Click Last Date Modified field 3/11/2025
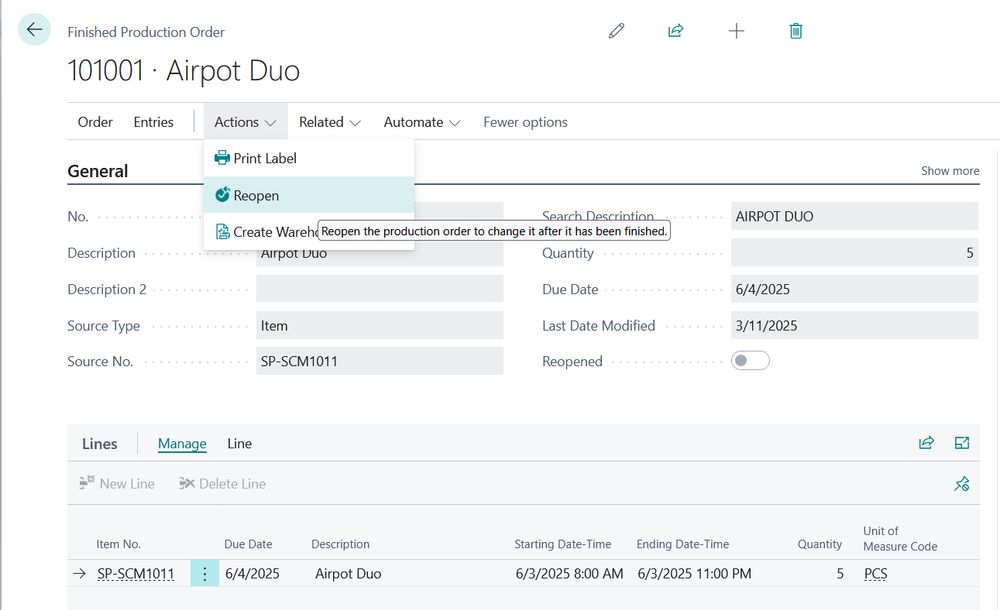 pyautogui.click(x=855, y=325)
